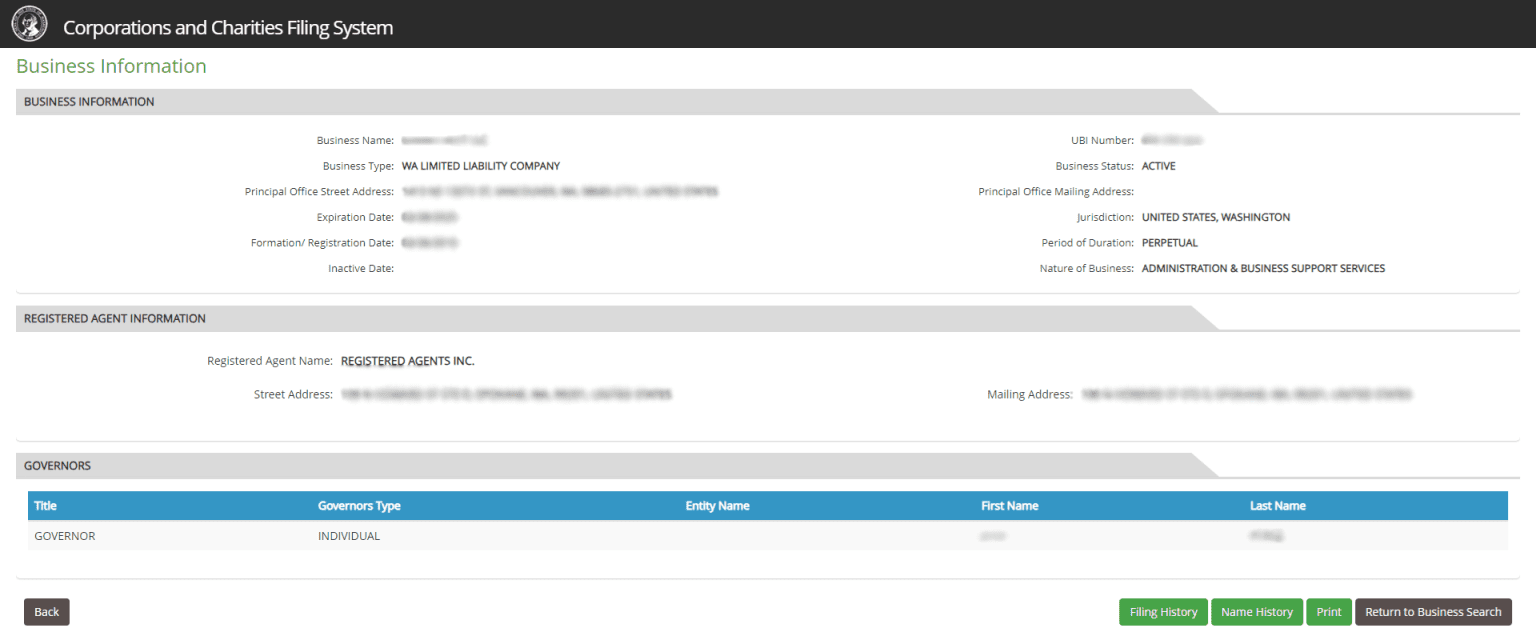The height and width of the screenshot is (632, 1536).
Task: Click the ACTIVE business status value
Action: [x=1158, y=167]
